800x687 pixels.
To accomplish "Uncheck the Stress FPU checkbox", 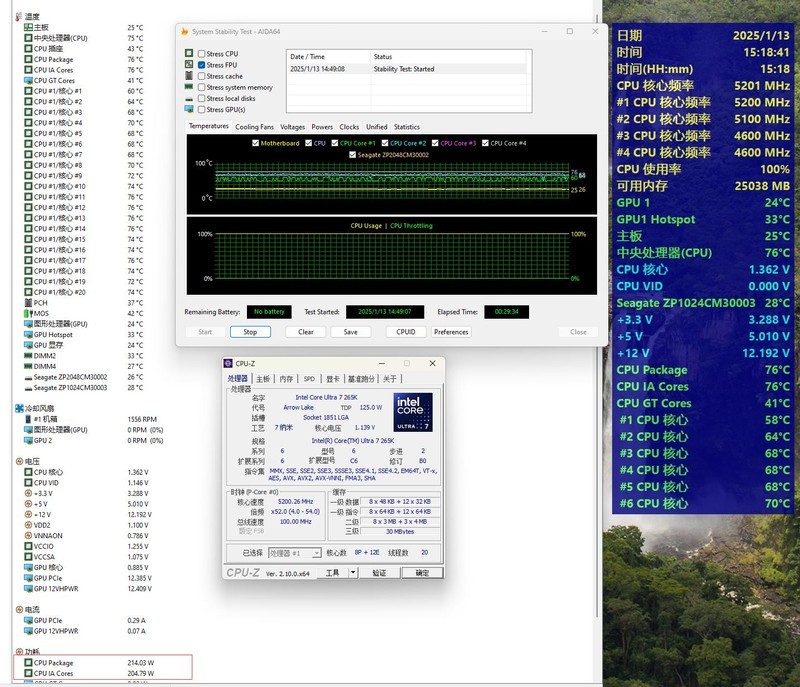I will [x=201, y=65].
